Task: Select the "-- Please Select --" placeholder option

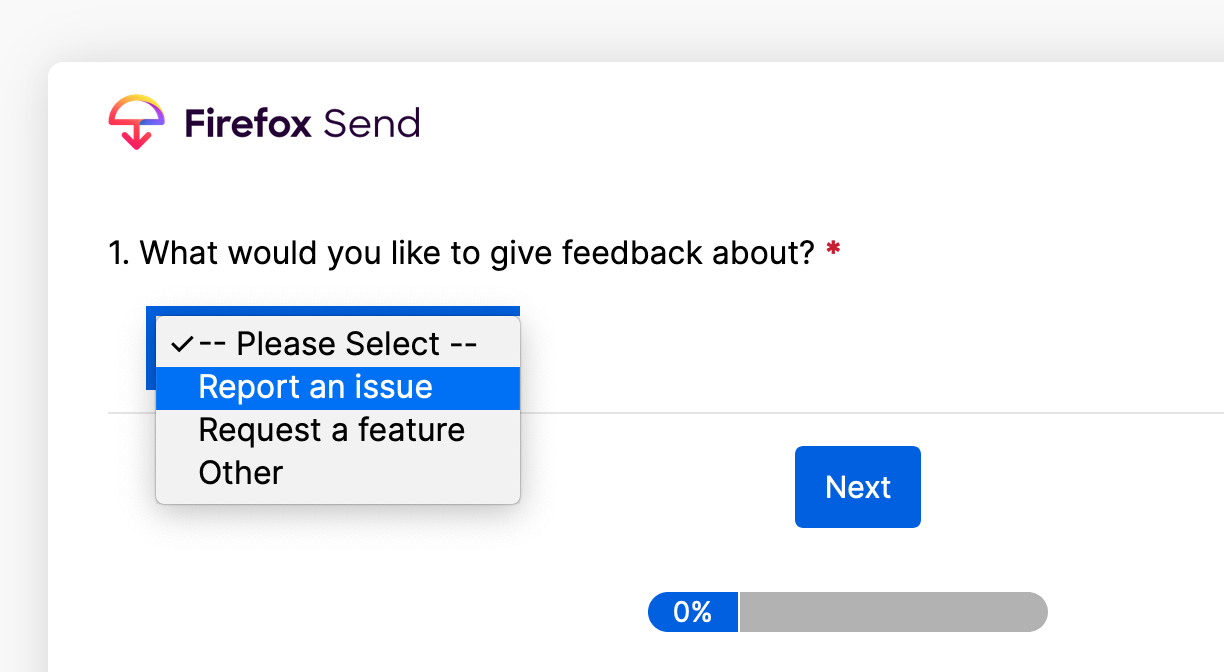Action: coord(338,345)
